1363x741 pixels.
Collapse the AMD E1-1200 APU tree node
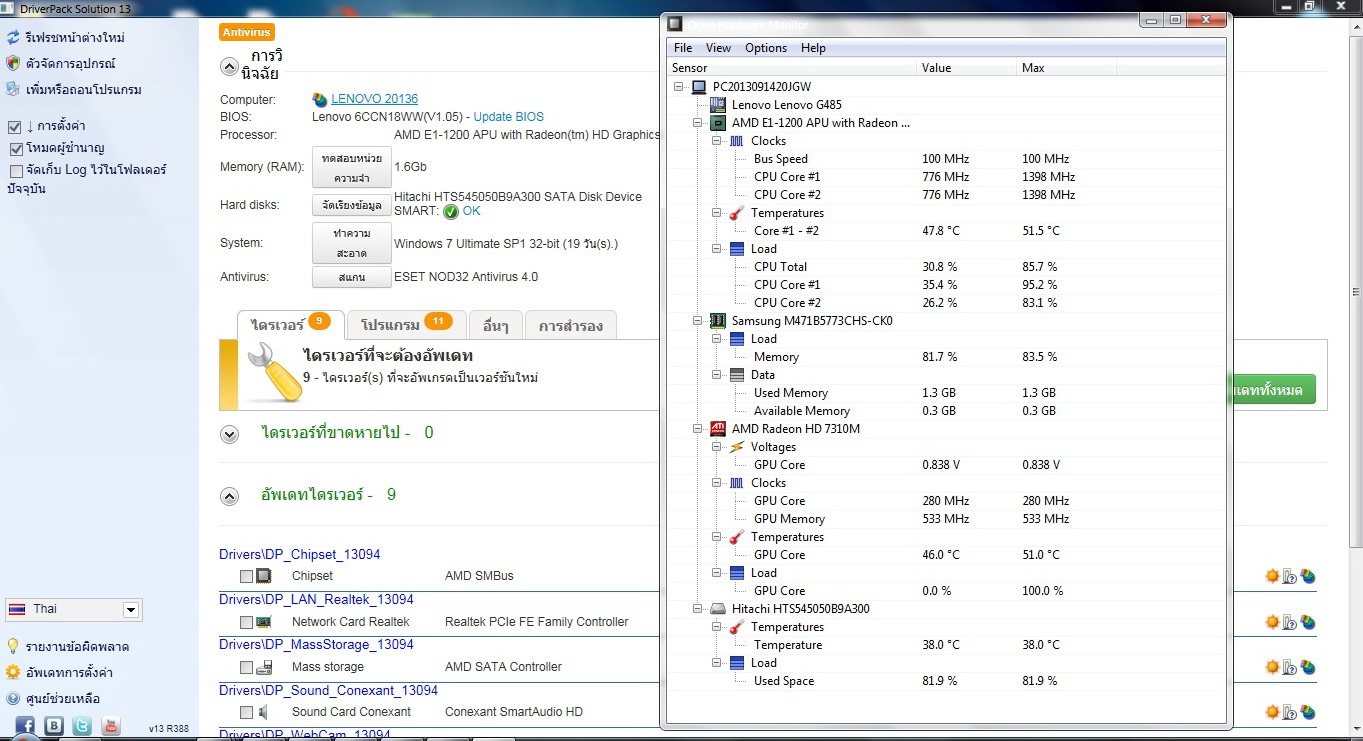(x=697, y=123)
